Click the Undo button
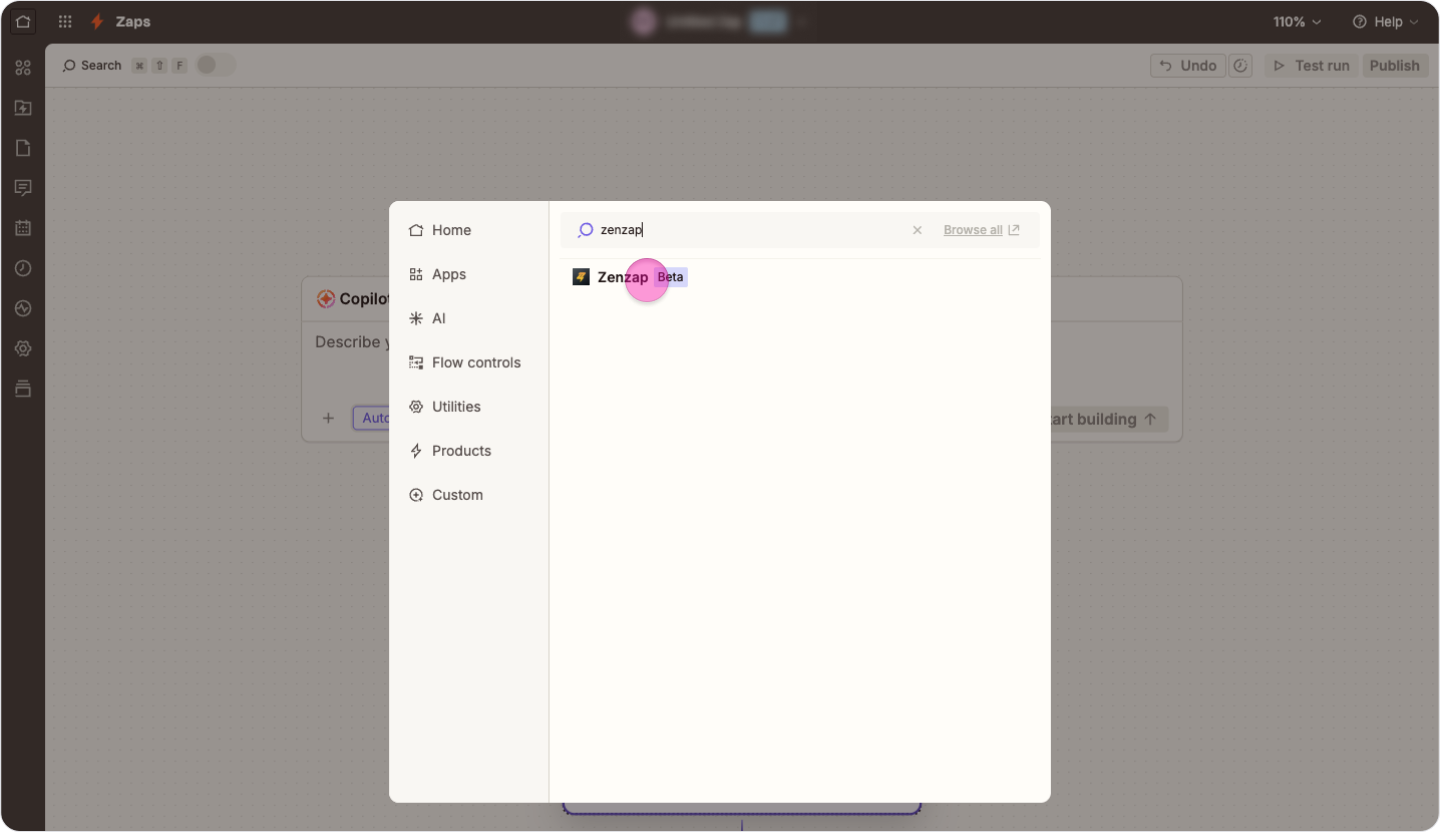The height and width of the screenshot is (832, 1440). [x=1188, y=65]
